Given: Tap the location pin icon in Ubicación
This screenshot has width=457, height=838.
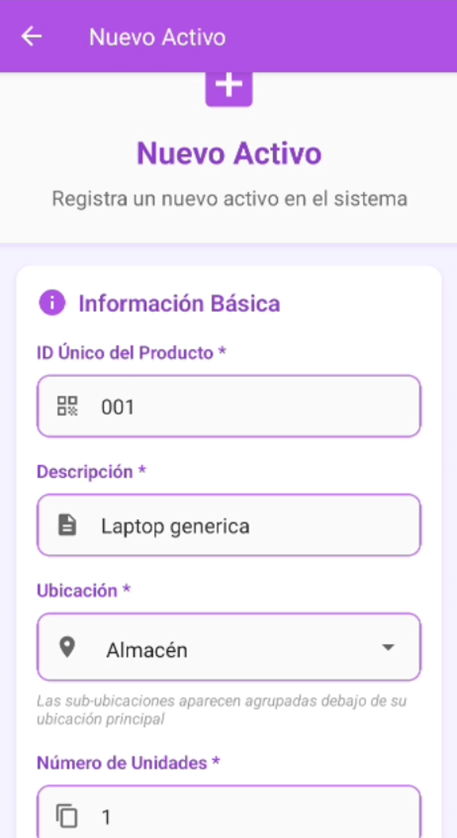Looking at the screenshot, I should click(67, 648).
